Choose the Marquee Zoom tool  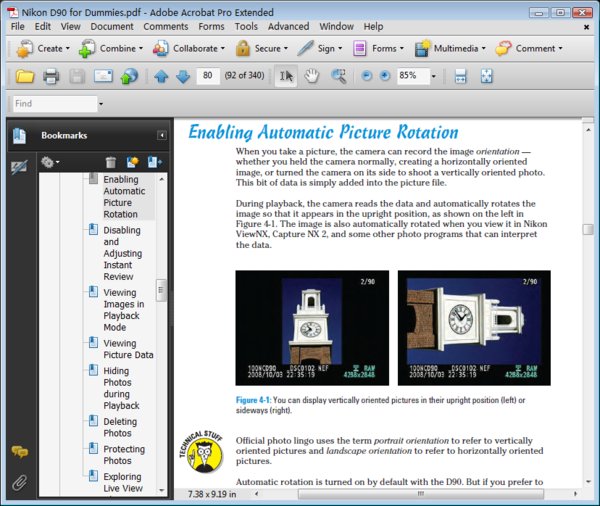click(339, 76)
